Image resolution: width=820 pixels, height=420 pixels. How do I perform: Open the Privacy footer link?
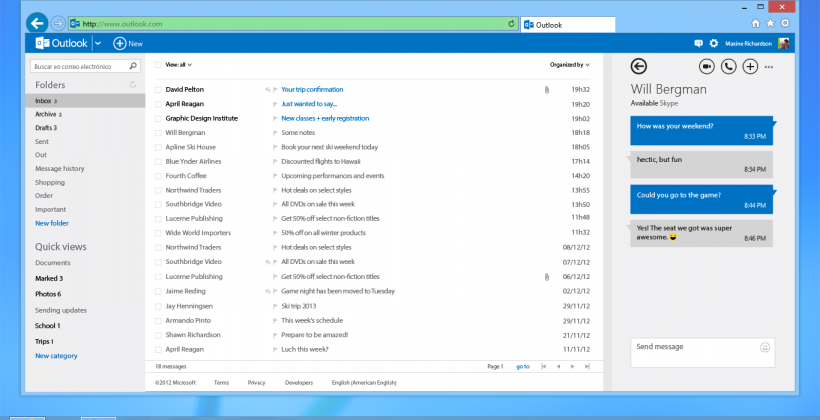coord(256,383)
